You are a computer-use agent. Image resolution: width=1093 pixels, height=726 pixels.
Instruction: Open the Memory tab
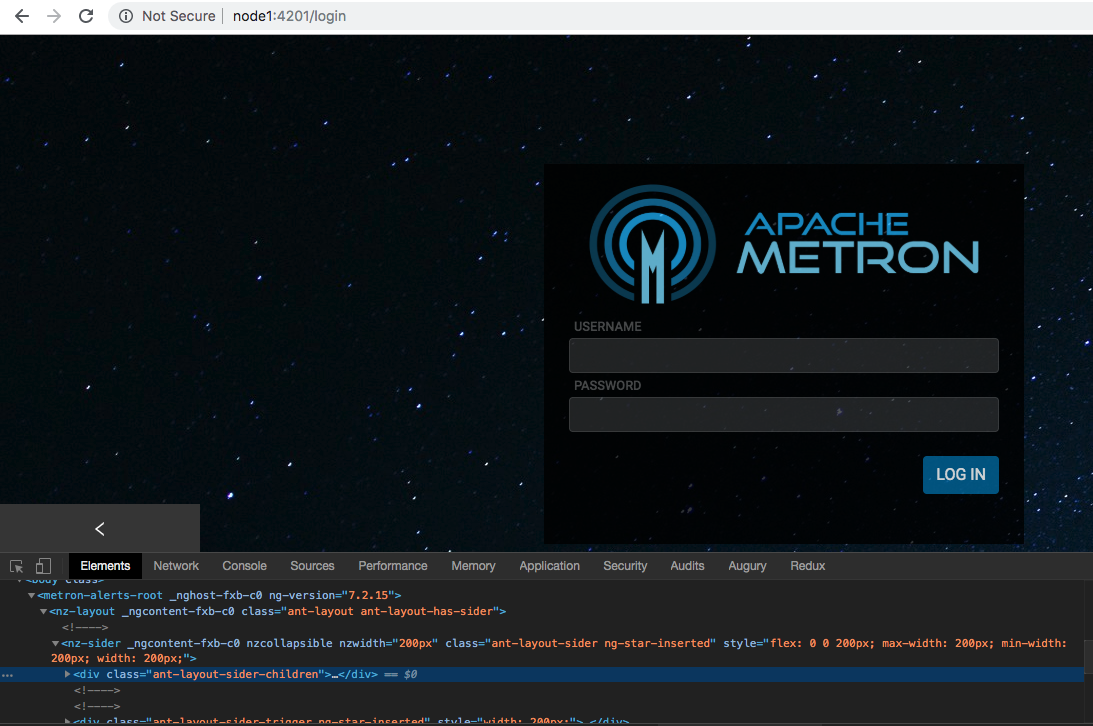pos(473,566)
